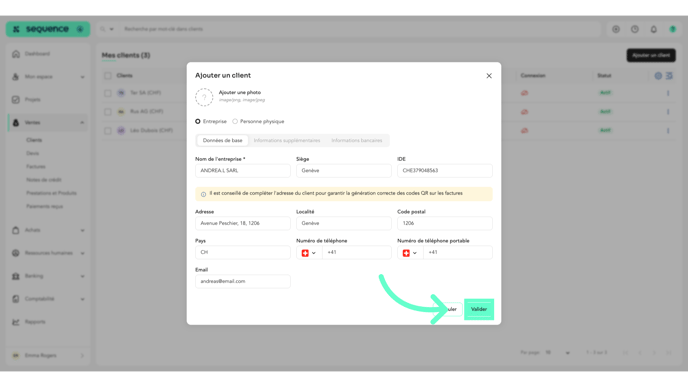
Task: Open the notifications bell
Action: tap(654, 29)
